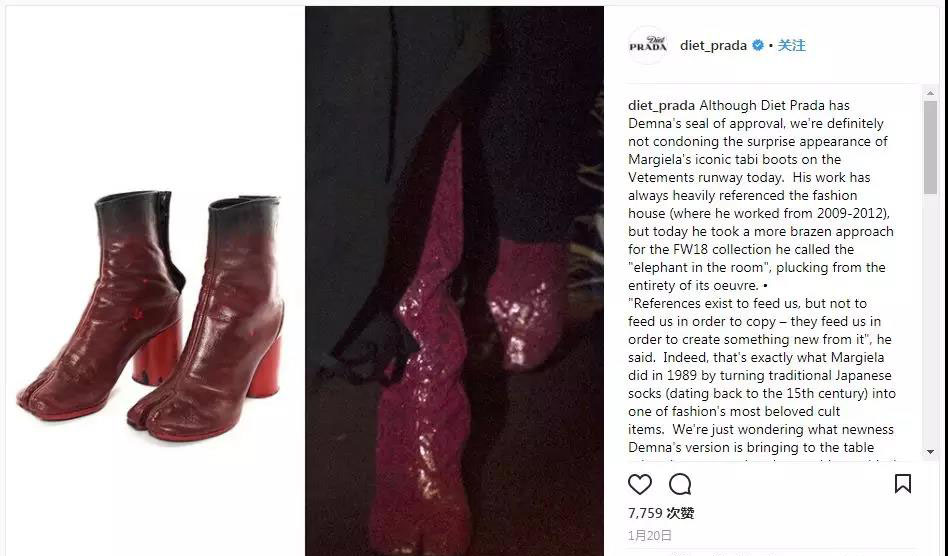
Task: Open comments with the speech bubble icon
Action: point(680,484)
